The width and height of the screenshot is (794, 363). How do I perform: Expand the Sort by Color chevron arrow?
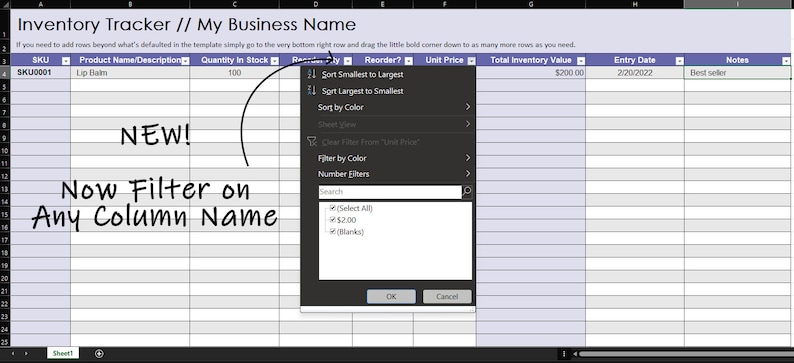click(467, 107)
